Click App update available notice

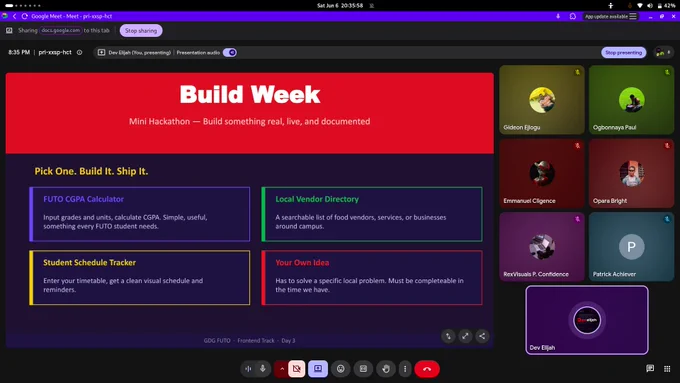[606, 16]
